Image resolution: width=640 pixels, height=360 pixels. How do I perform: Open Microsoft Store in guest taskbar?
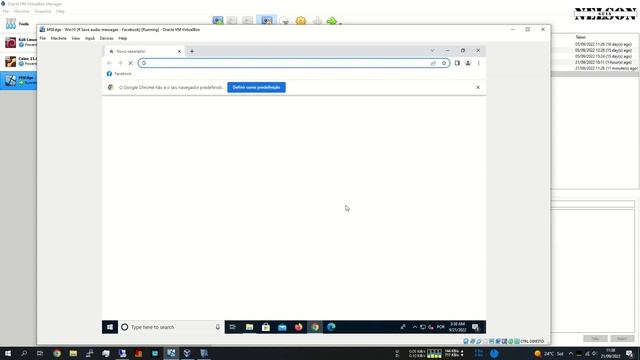(266, 327)
